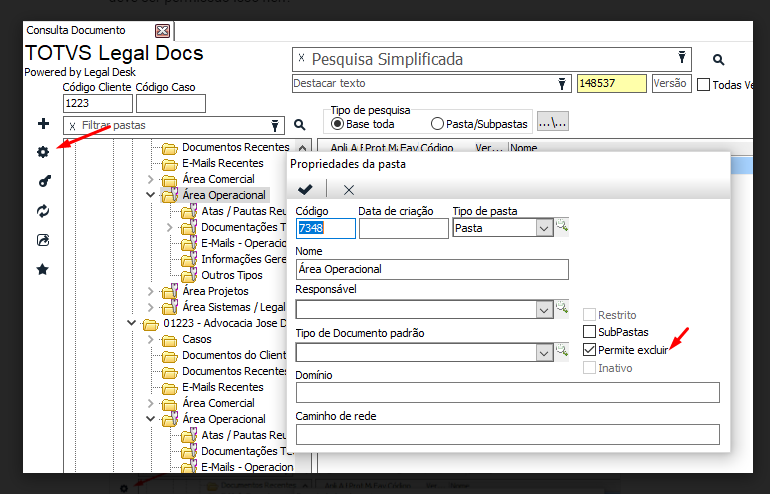Select Pasta/Subpastas radio button

pos(437,124)
